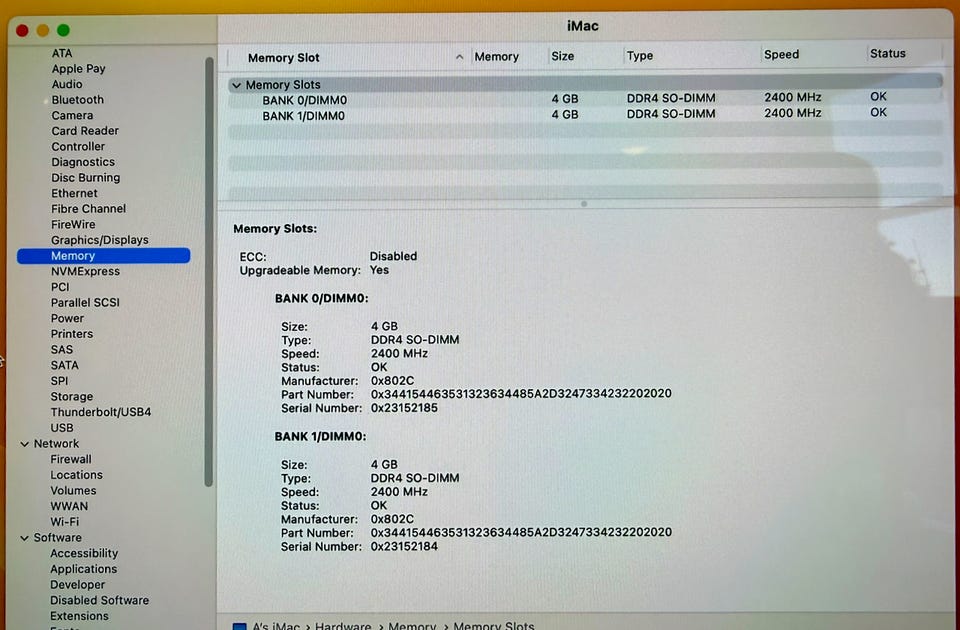
Task: Select Disabled Software item
Action: (99, 600)
